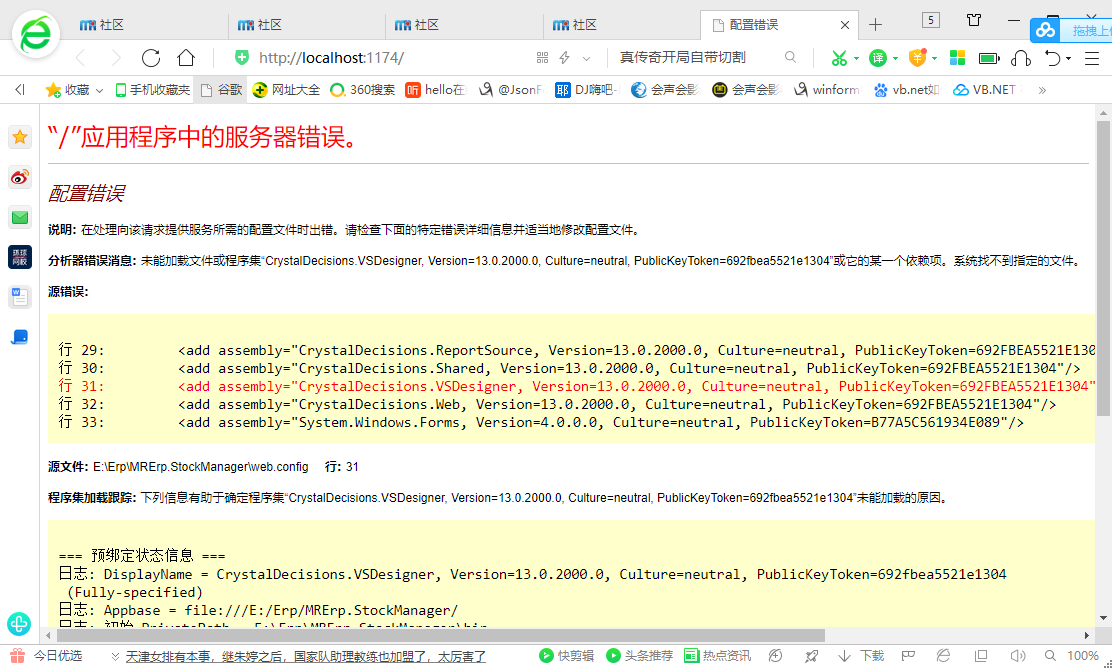Click the 100% page zoom control

(x=1082, y=656)
